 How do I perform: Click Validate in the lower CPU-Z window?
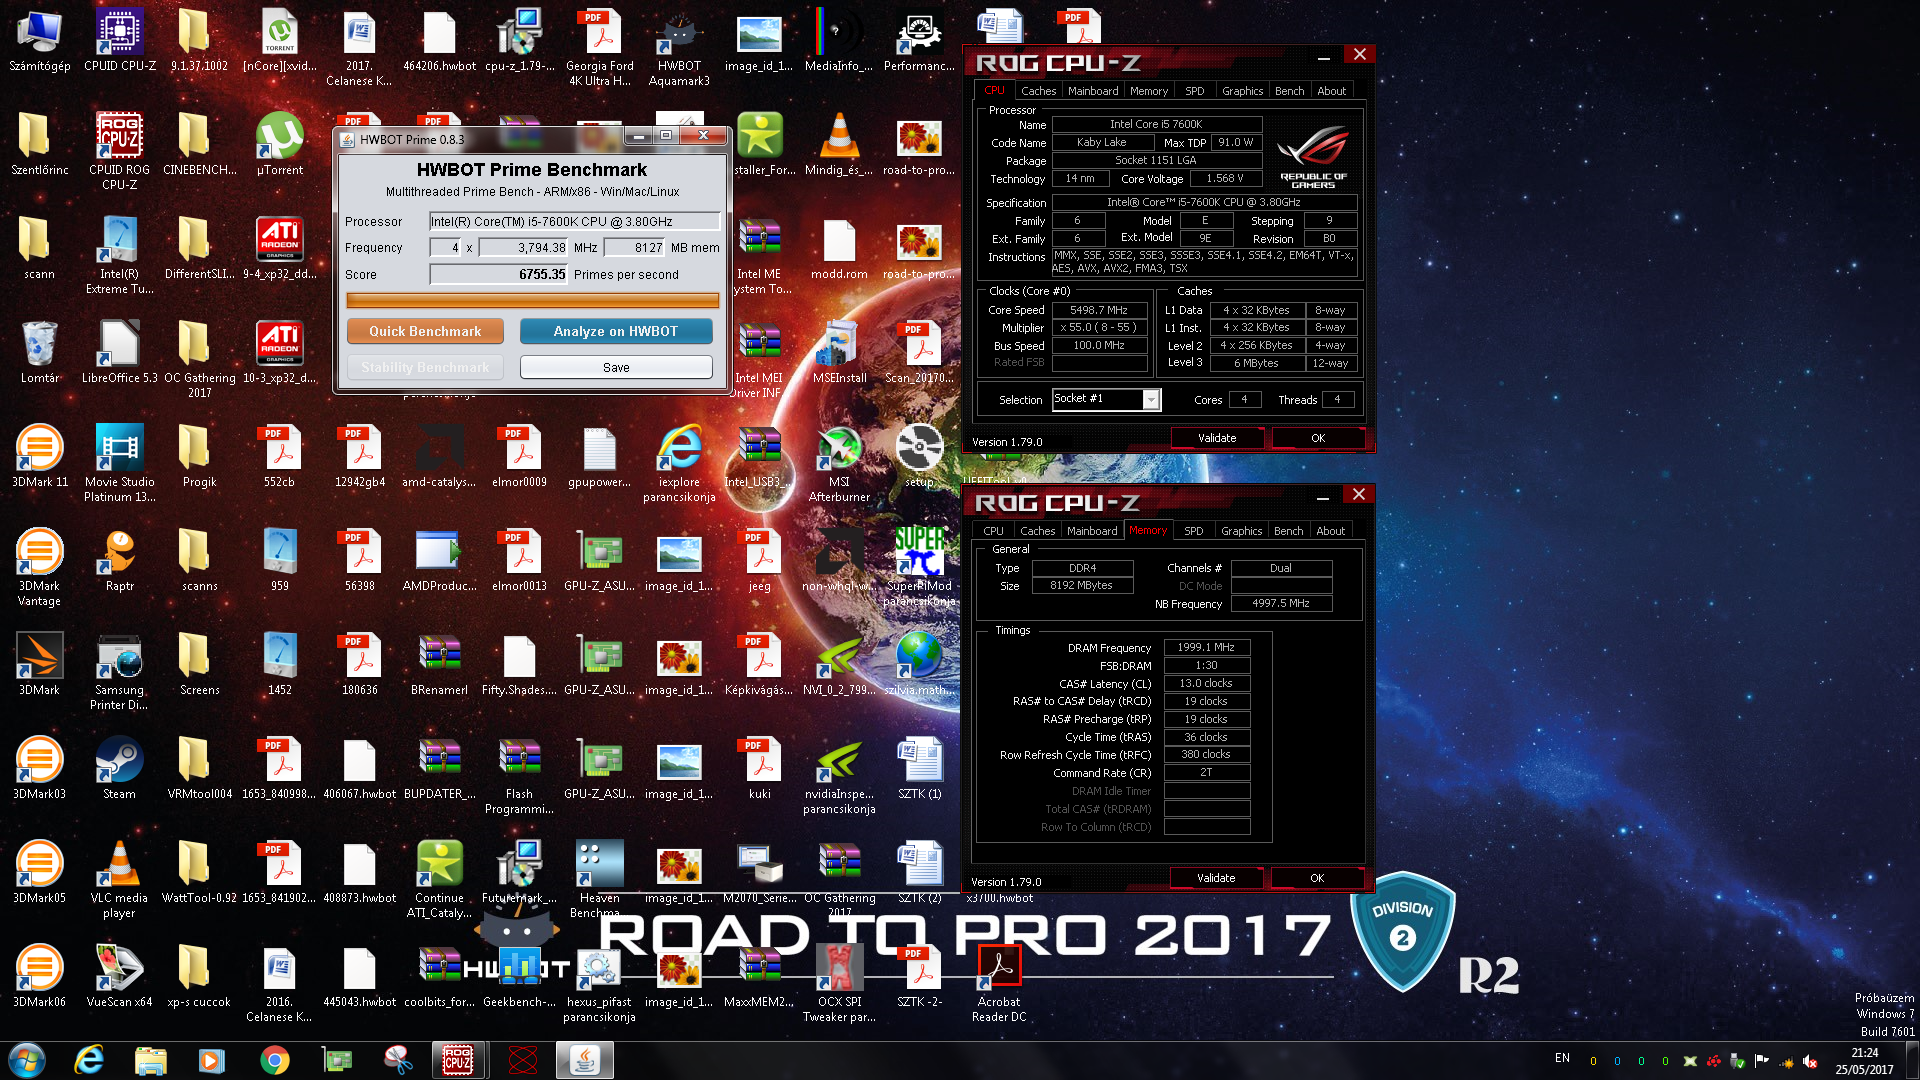coord(1216,878)
